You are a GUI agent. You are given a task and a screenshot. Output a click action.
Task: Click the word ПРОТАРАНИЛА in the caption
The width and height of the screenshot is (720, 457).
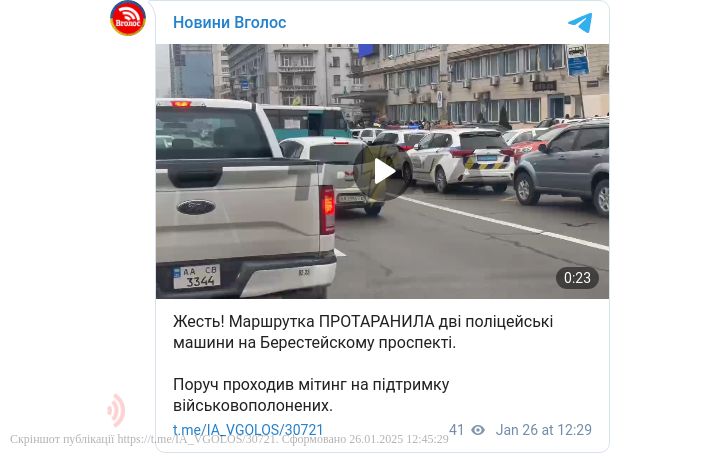coord(377,322)
